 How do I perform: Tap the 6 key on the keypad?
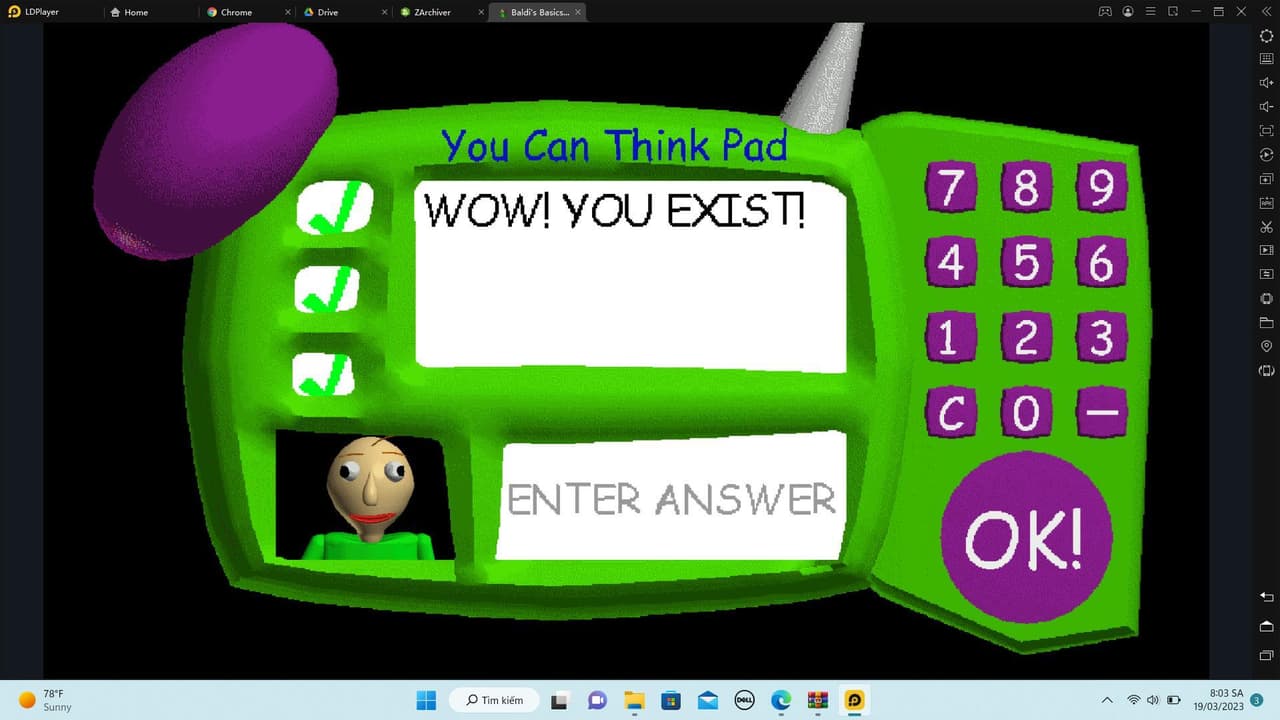pyautogui.click(x=1101, y=262)
